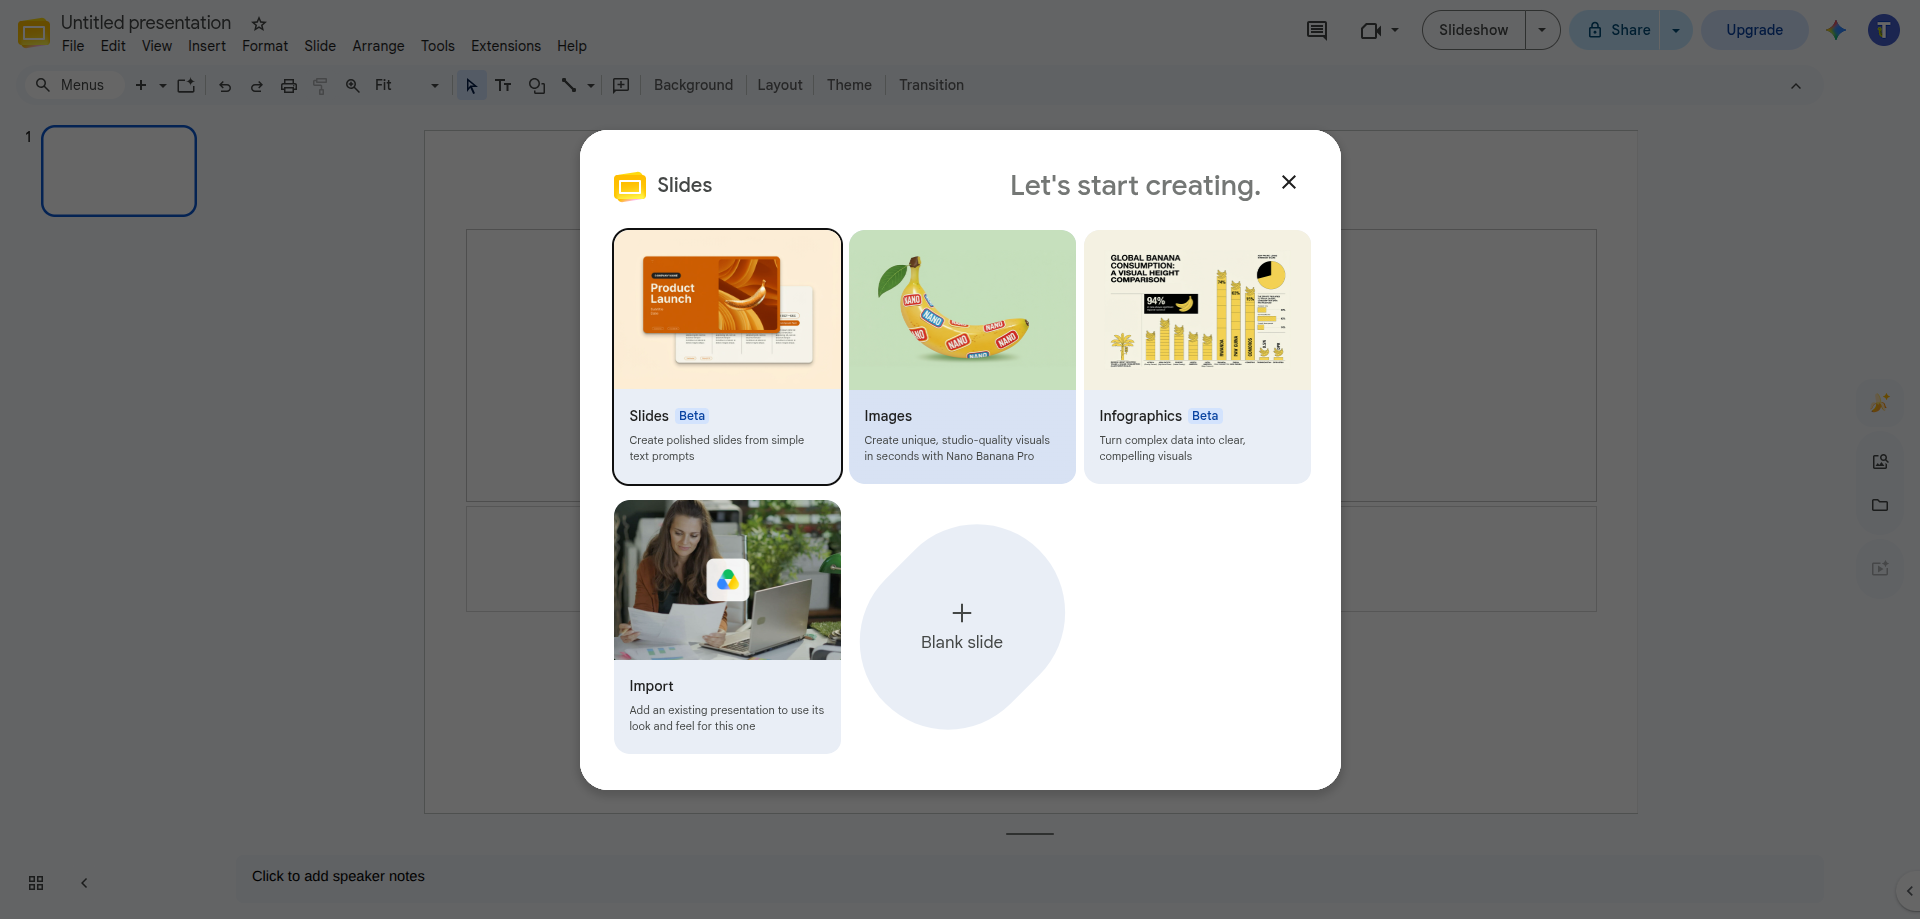Select the Infographics Beta card
1920x919 pixels.
tap(1197, 357)
